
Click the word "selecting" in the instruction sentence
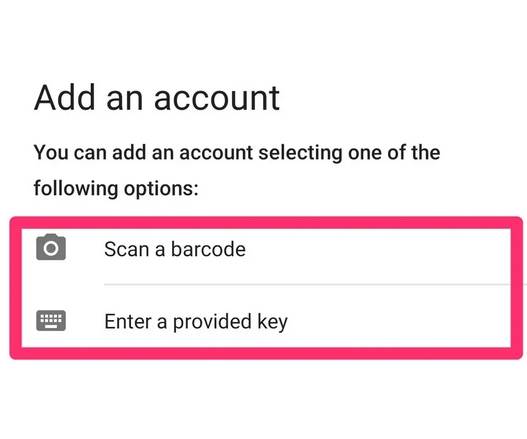click(x=300, y=153)
